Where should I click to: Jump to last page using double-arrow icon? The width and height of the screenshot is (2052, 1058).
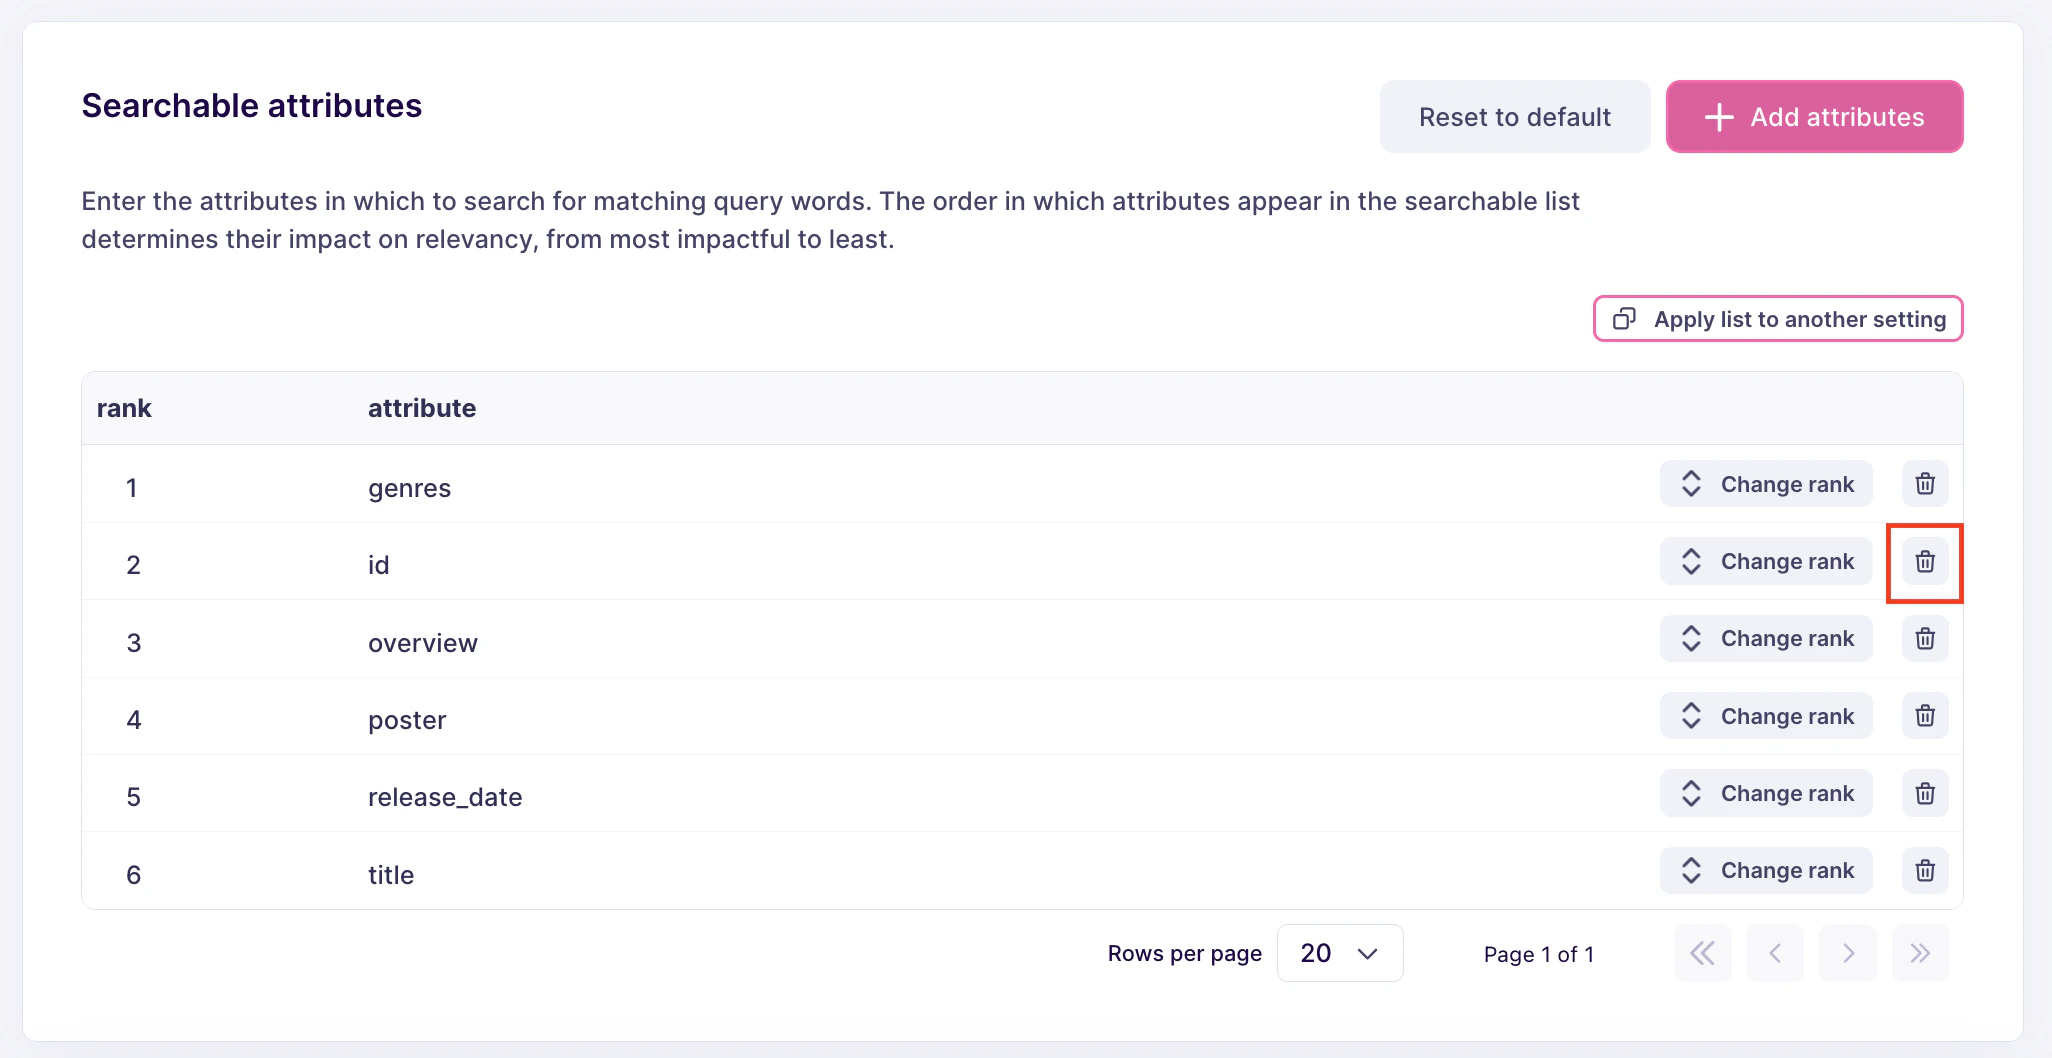click(x=1920, y=953)
